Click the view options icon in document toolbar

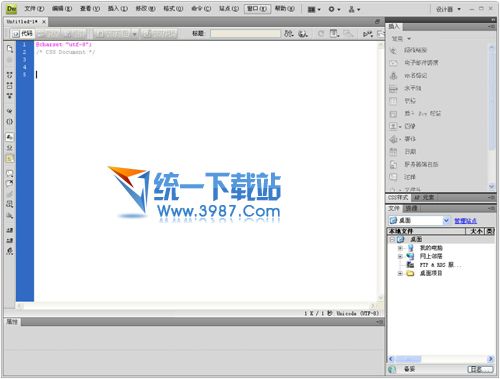tap(334, 33)
